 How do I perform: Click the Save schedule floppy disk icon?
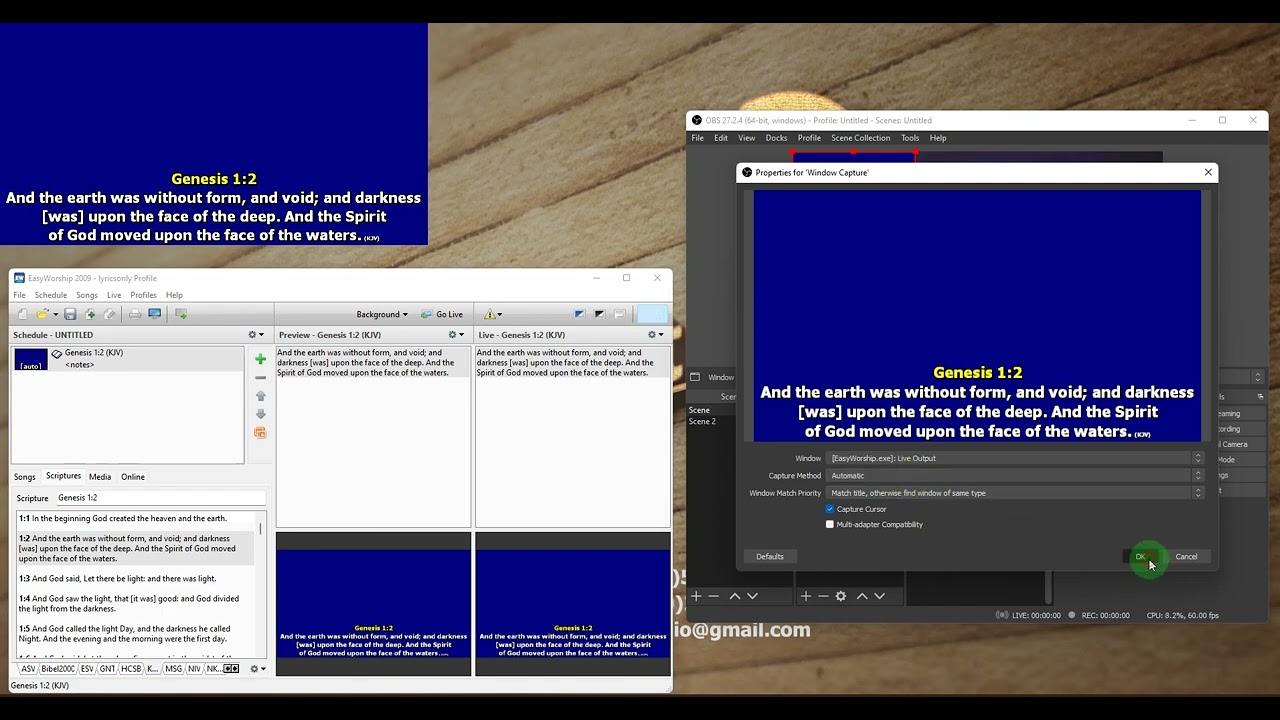click(70, 314)
